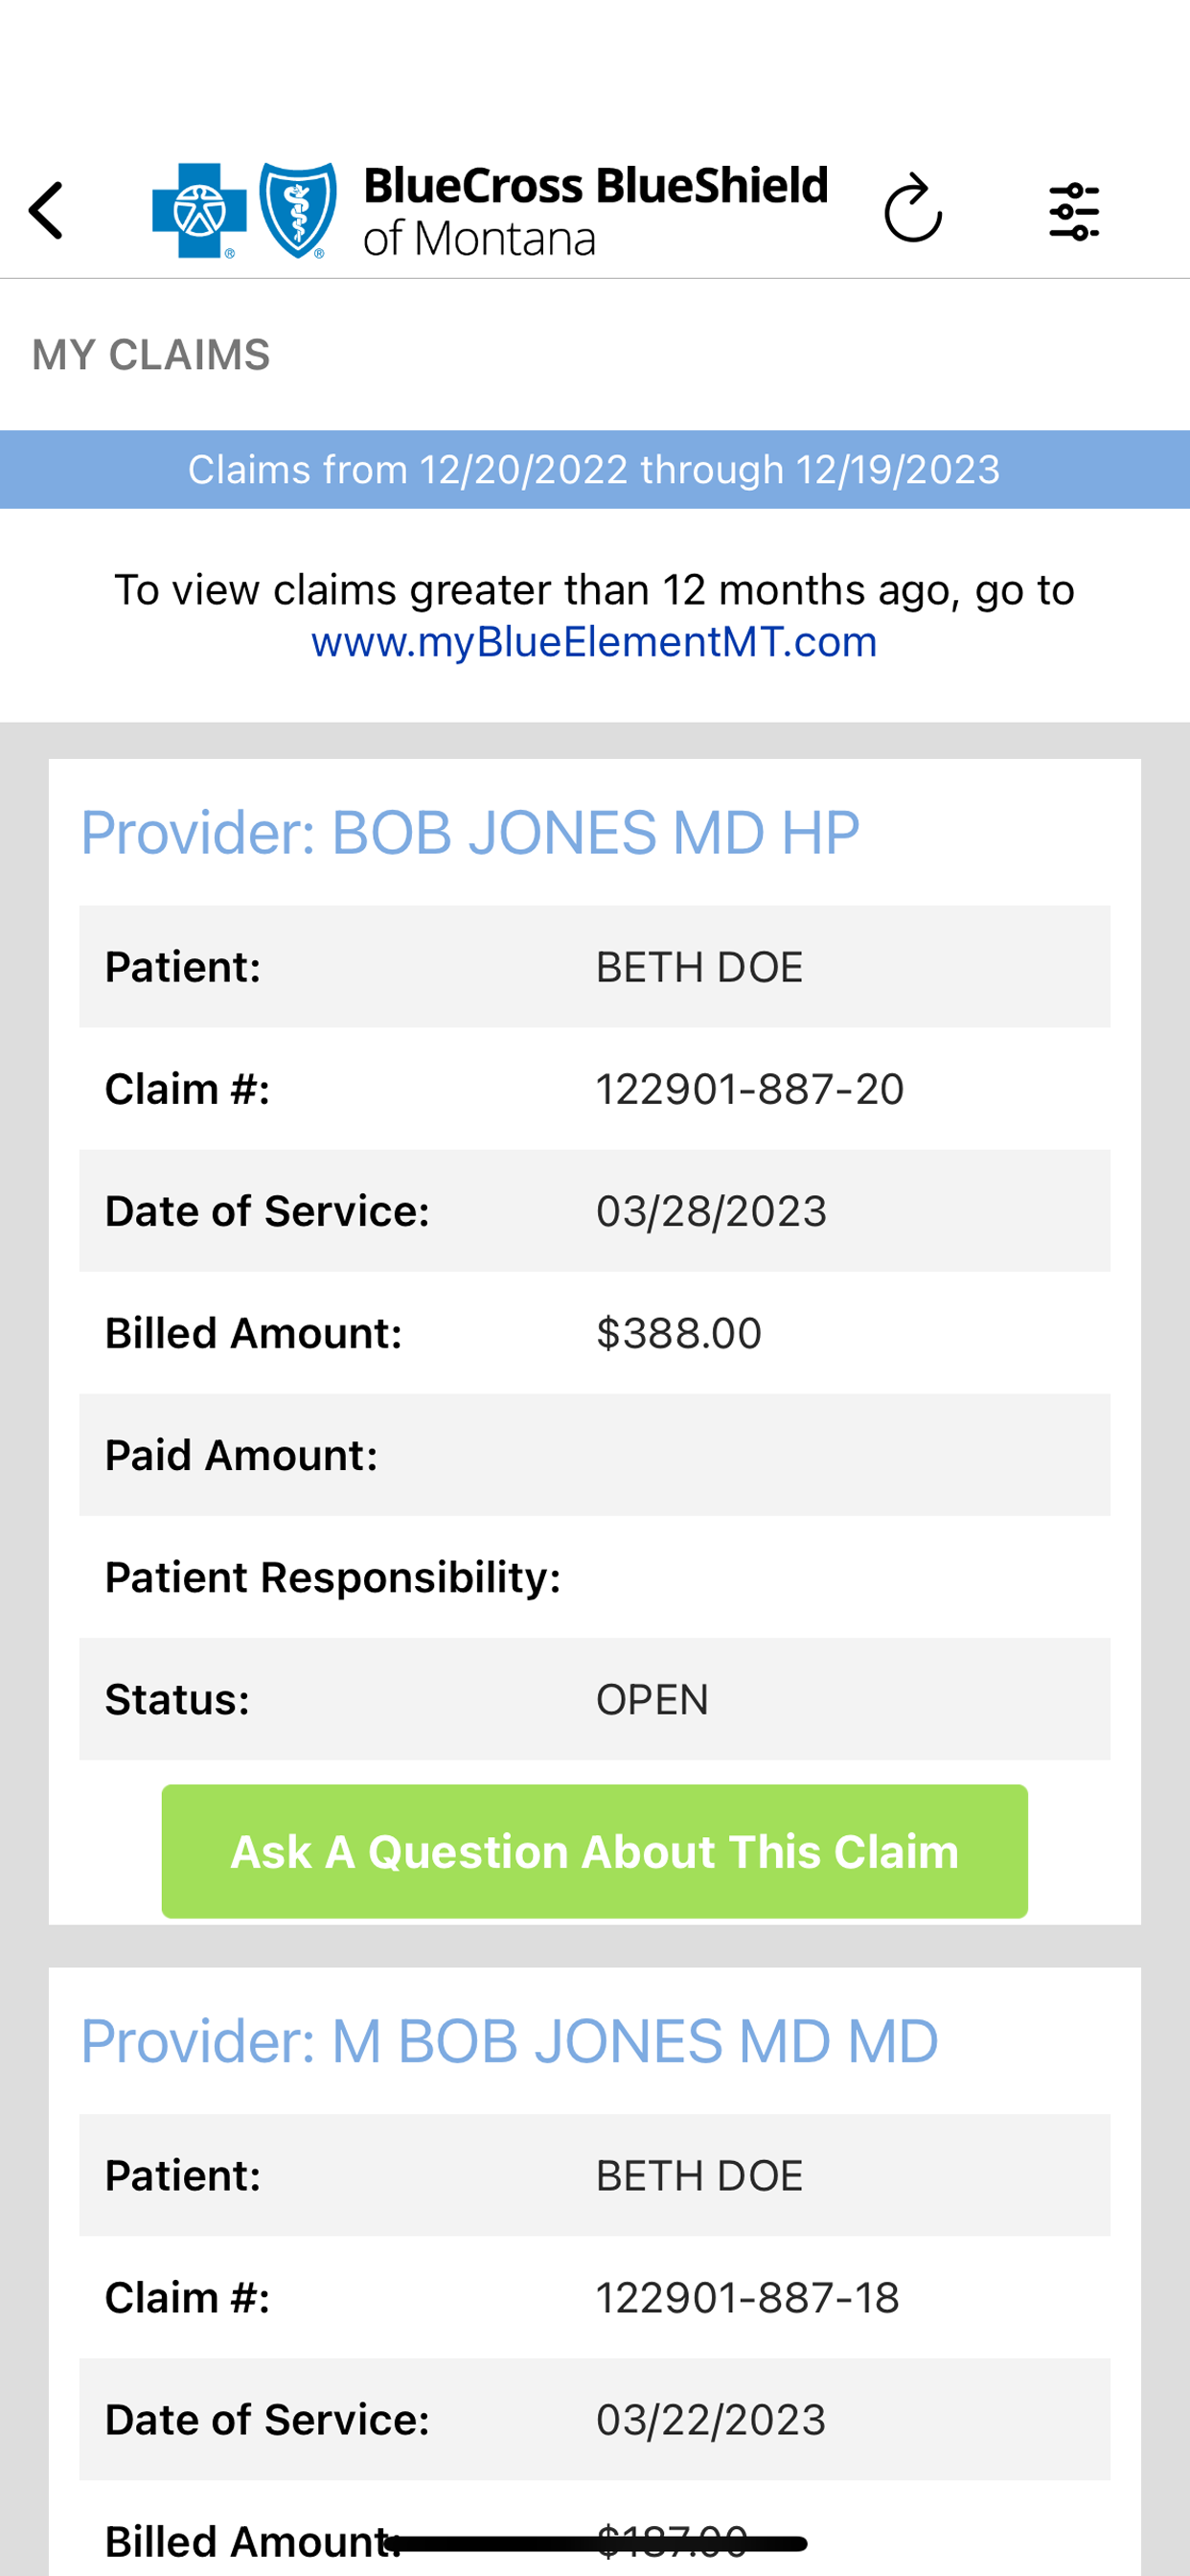The width and height of the screenshot is (1190, 2576).
Task: Ask A Question About This Claim
Action: (x=594, y=1851)
